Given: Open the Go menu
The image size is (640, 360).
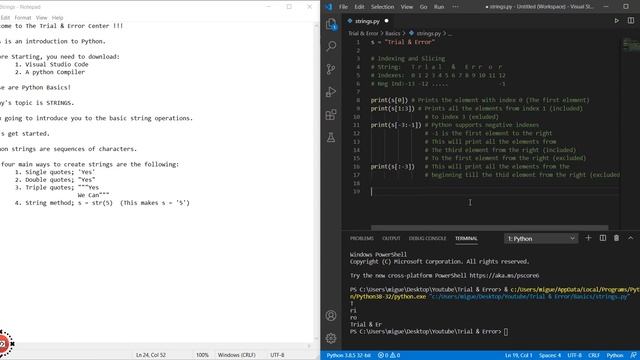Looking at the screenshot, I should [423, 7].
